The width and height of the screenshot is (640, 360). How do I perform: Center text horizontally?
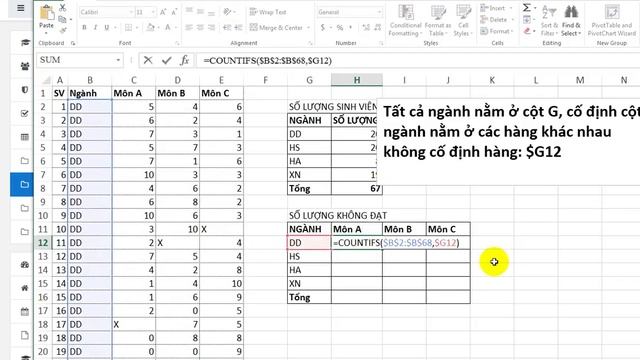click(x=200, y=27)
